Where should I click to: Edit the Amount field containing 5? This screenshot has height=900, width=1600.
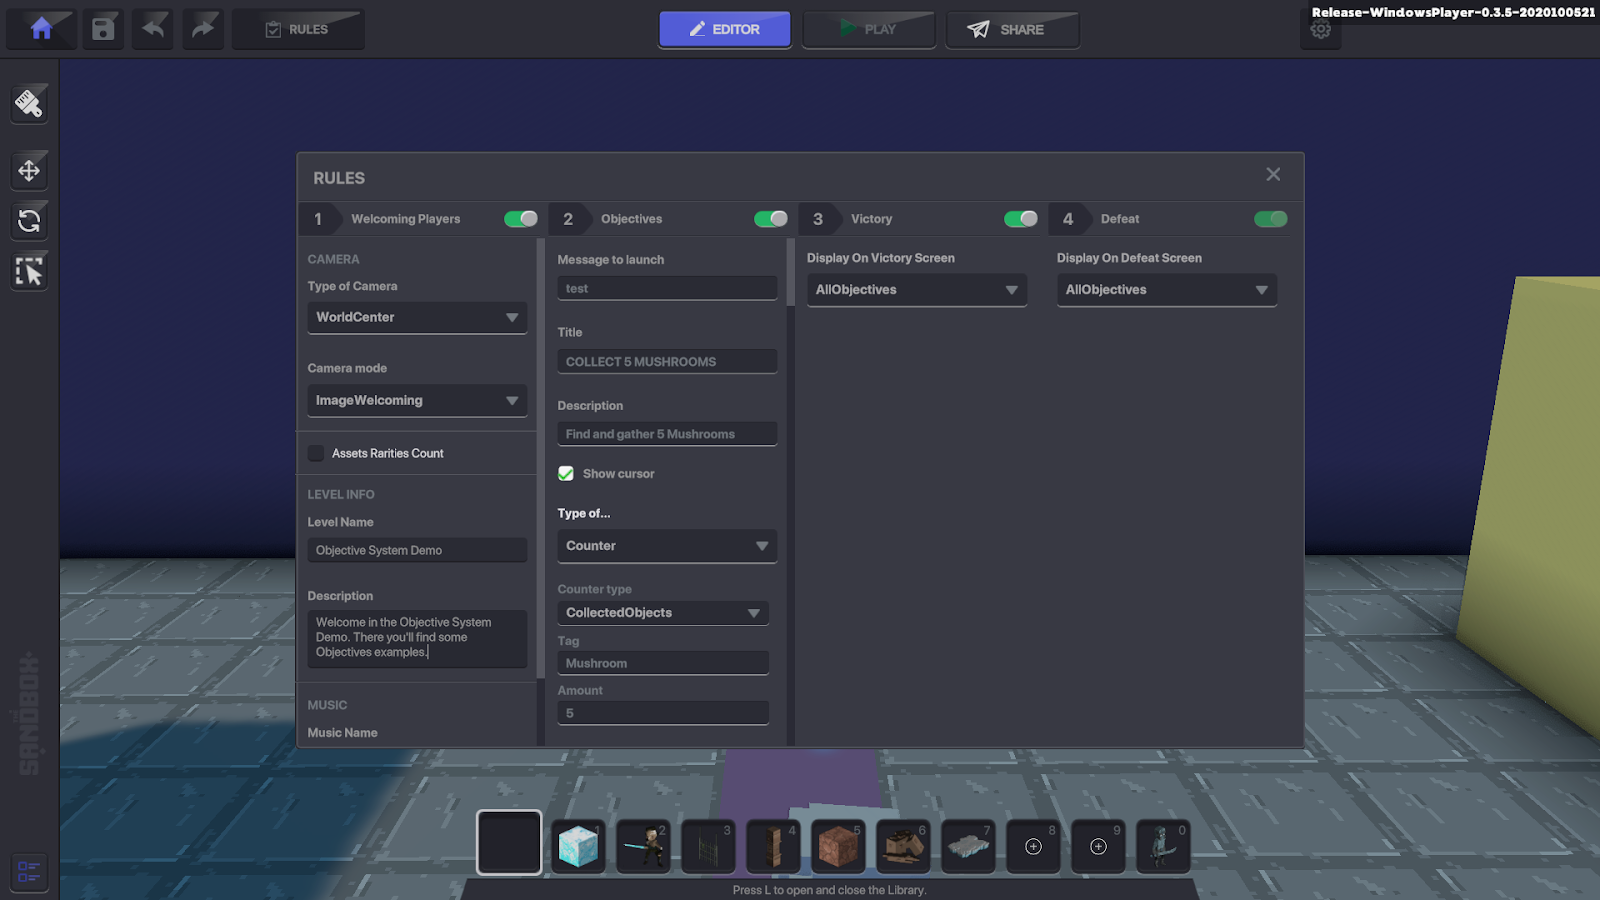[663, 713]
